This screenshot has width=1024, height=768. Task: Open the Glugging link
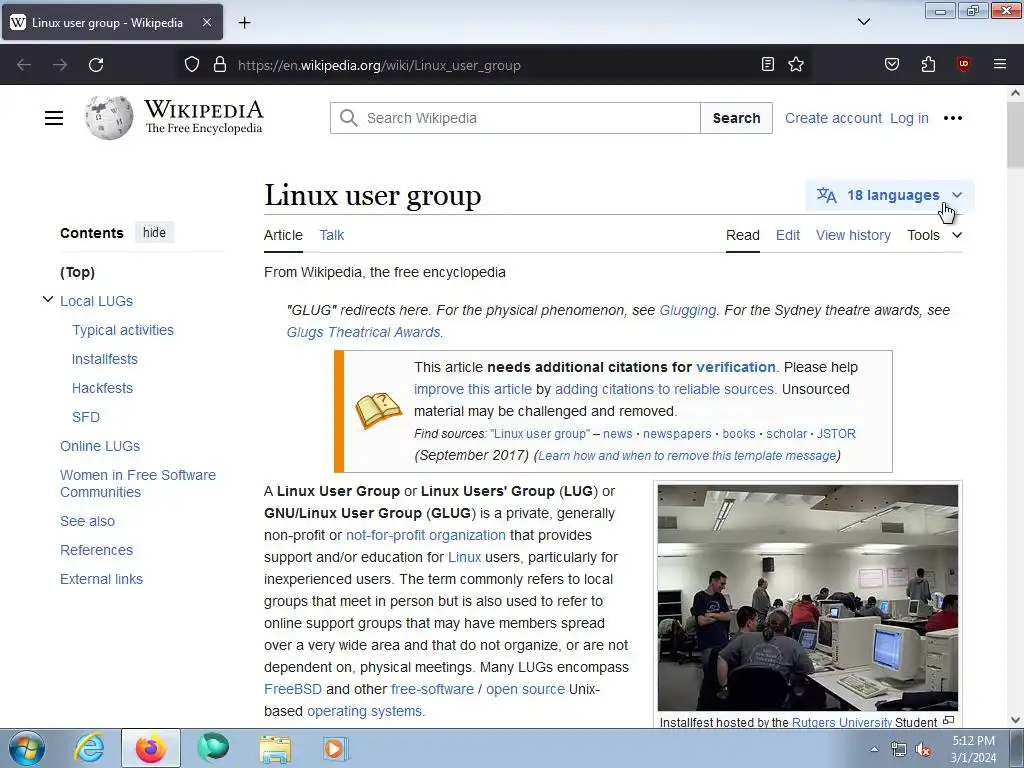[x=688, y=310]
